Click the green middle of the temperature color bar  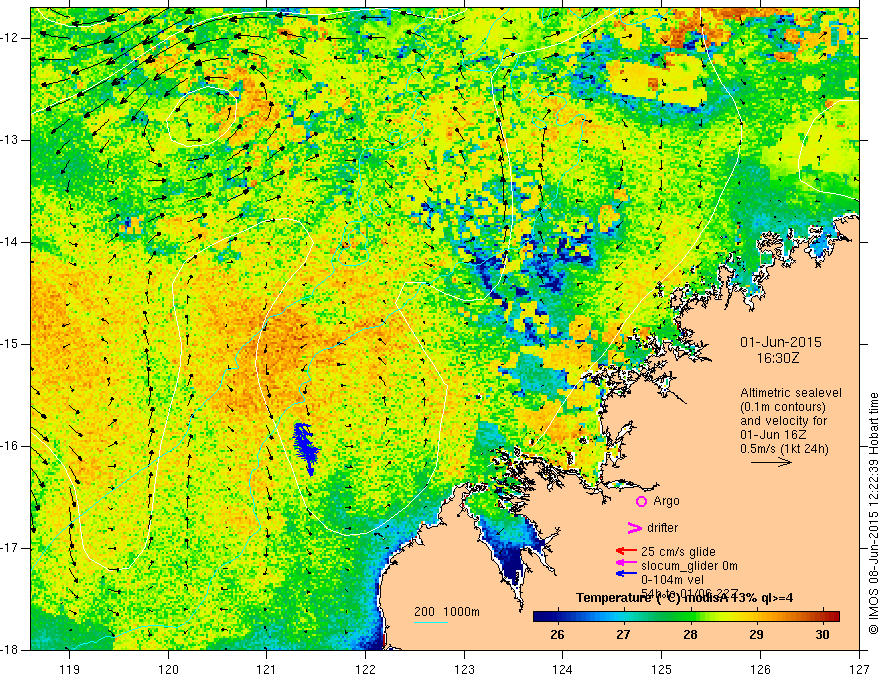click(686, 616)
